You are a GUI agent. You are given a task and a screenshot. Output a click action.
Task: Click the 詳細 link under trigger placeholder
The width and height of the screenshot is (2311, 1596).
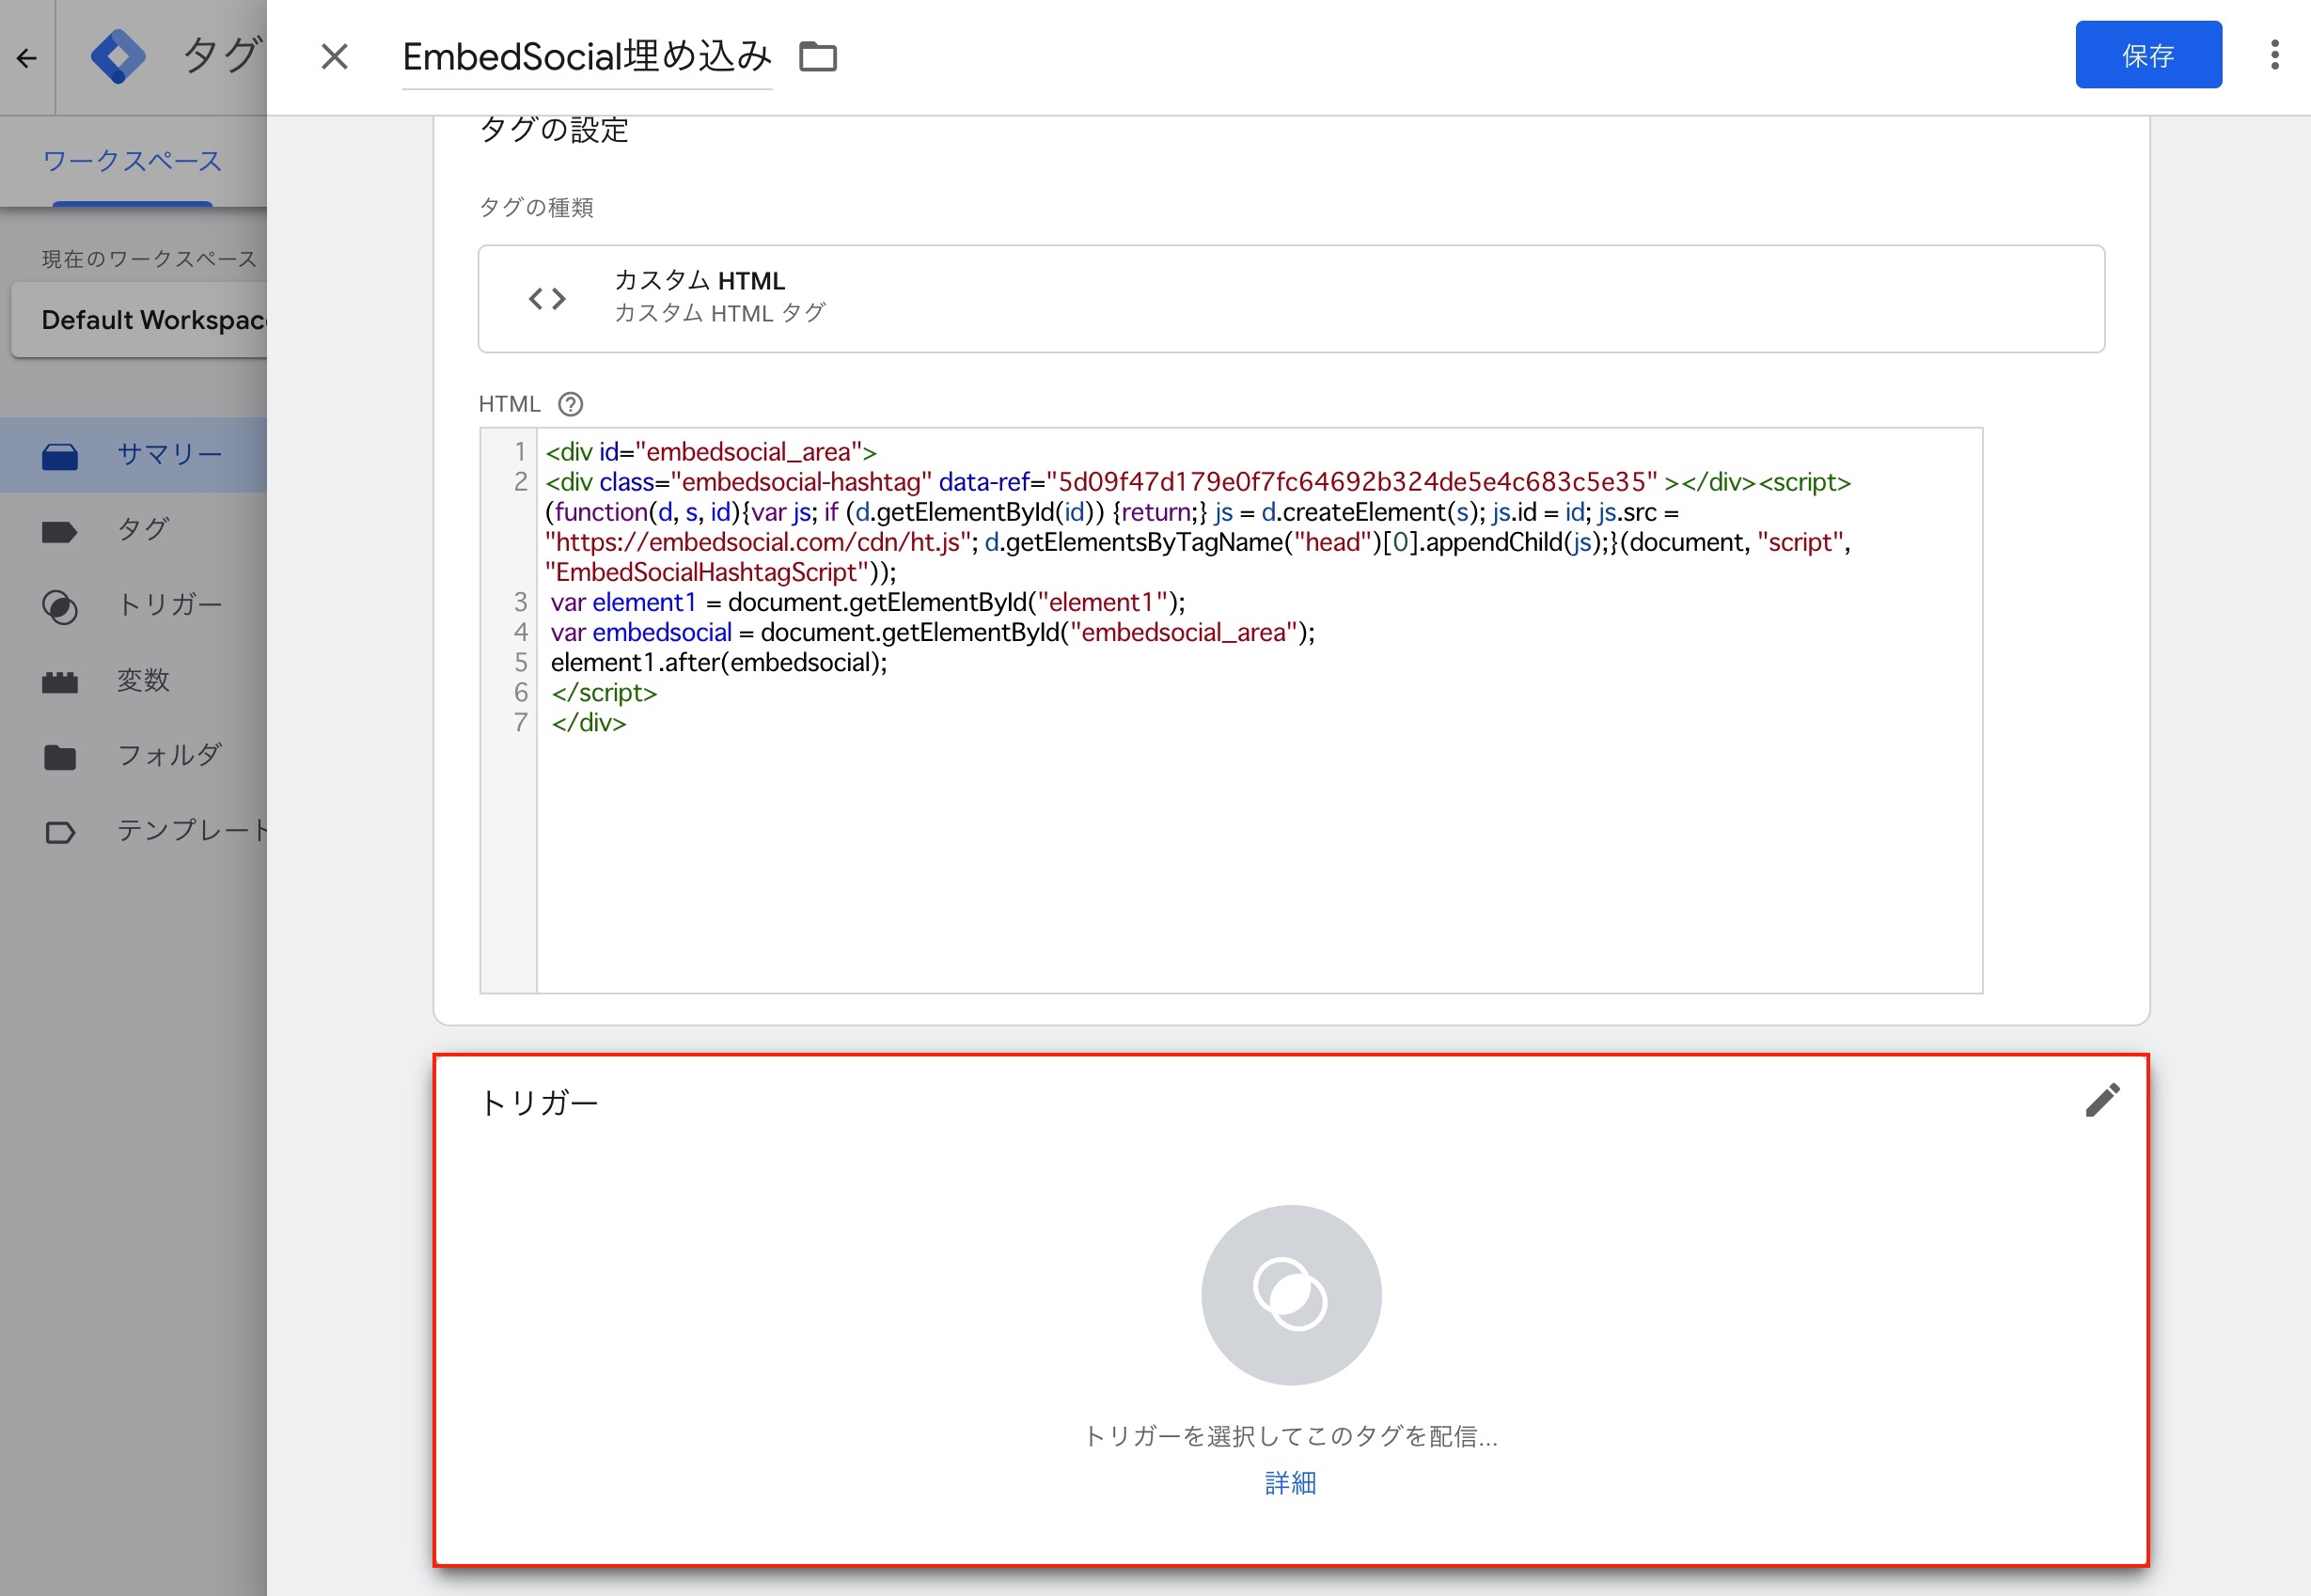1290,1483
